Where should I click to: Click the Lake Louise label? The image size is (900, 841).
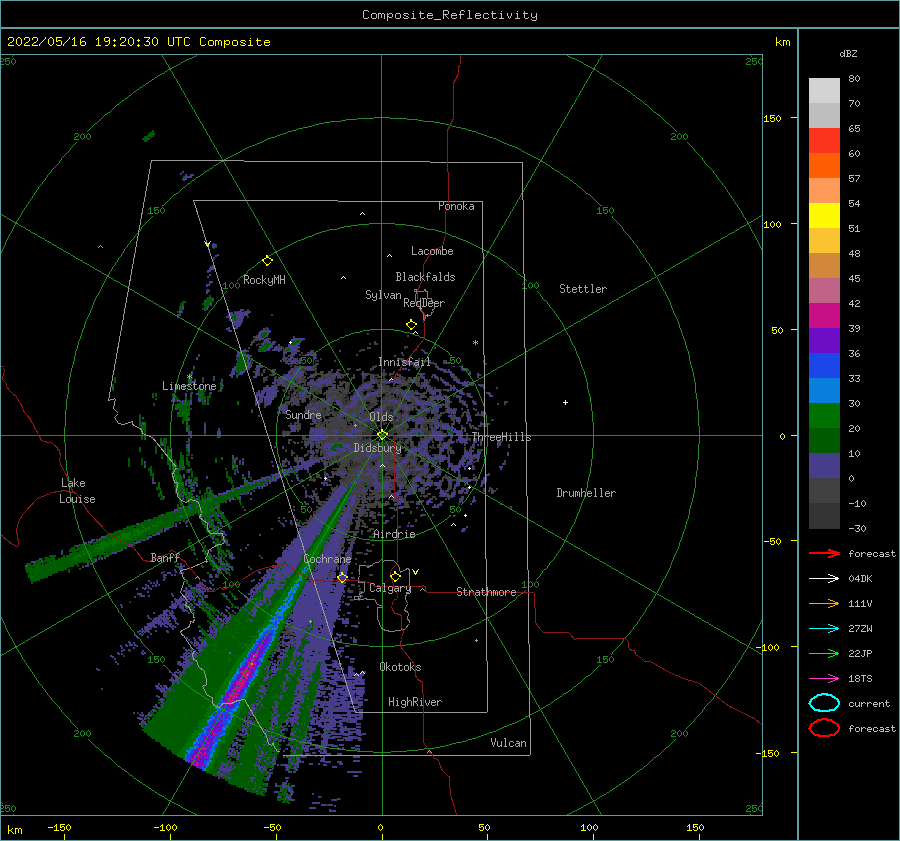pos(78,491)
